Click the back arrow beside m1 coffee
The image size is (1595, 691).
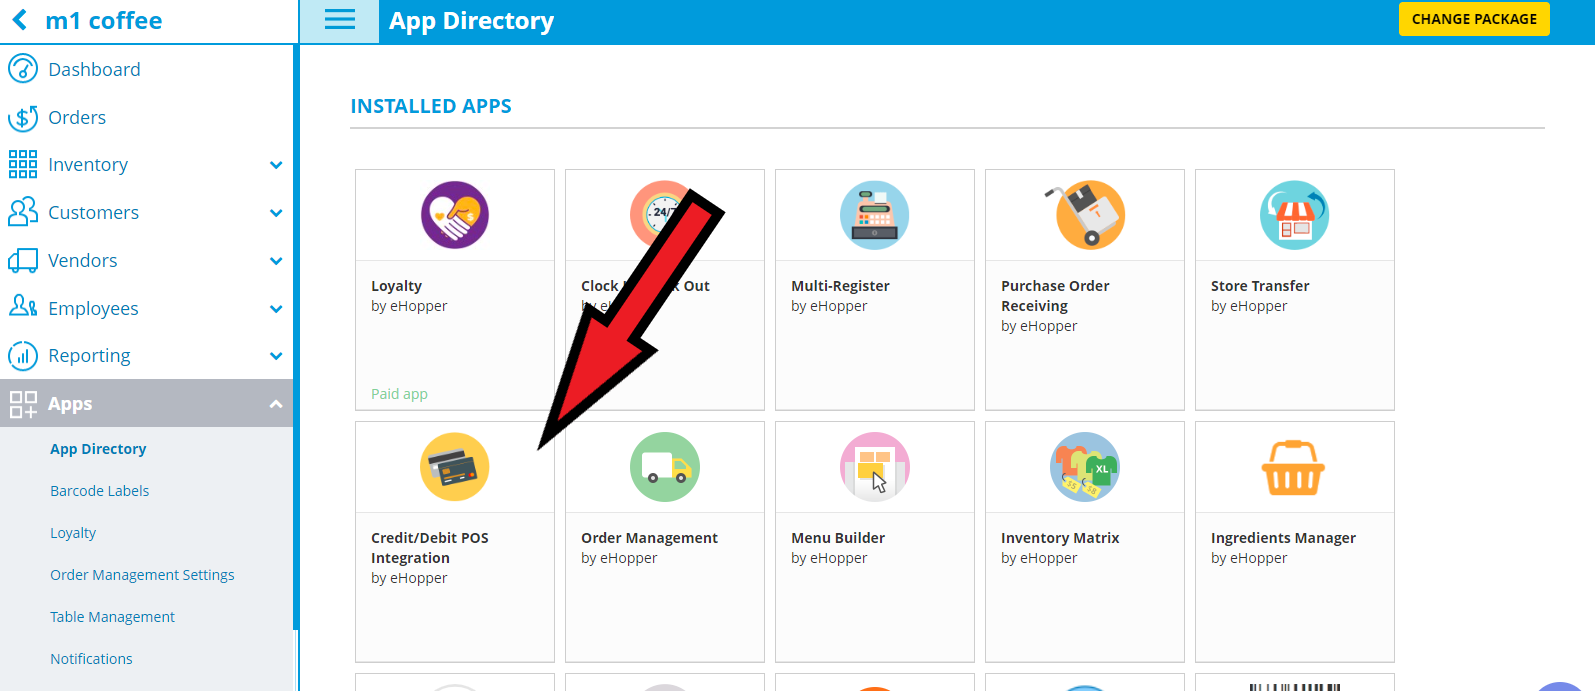tap(20, 20)
